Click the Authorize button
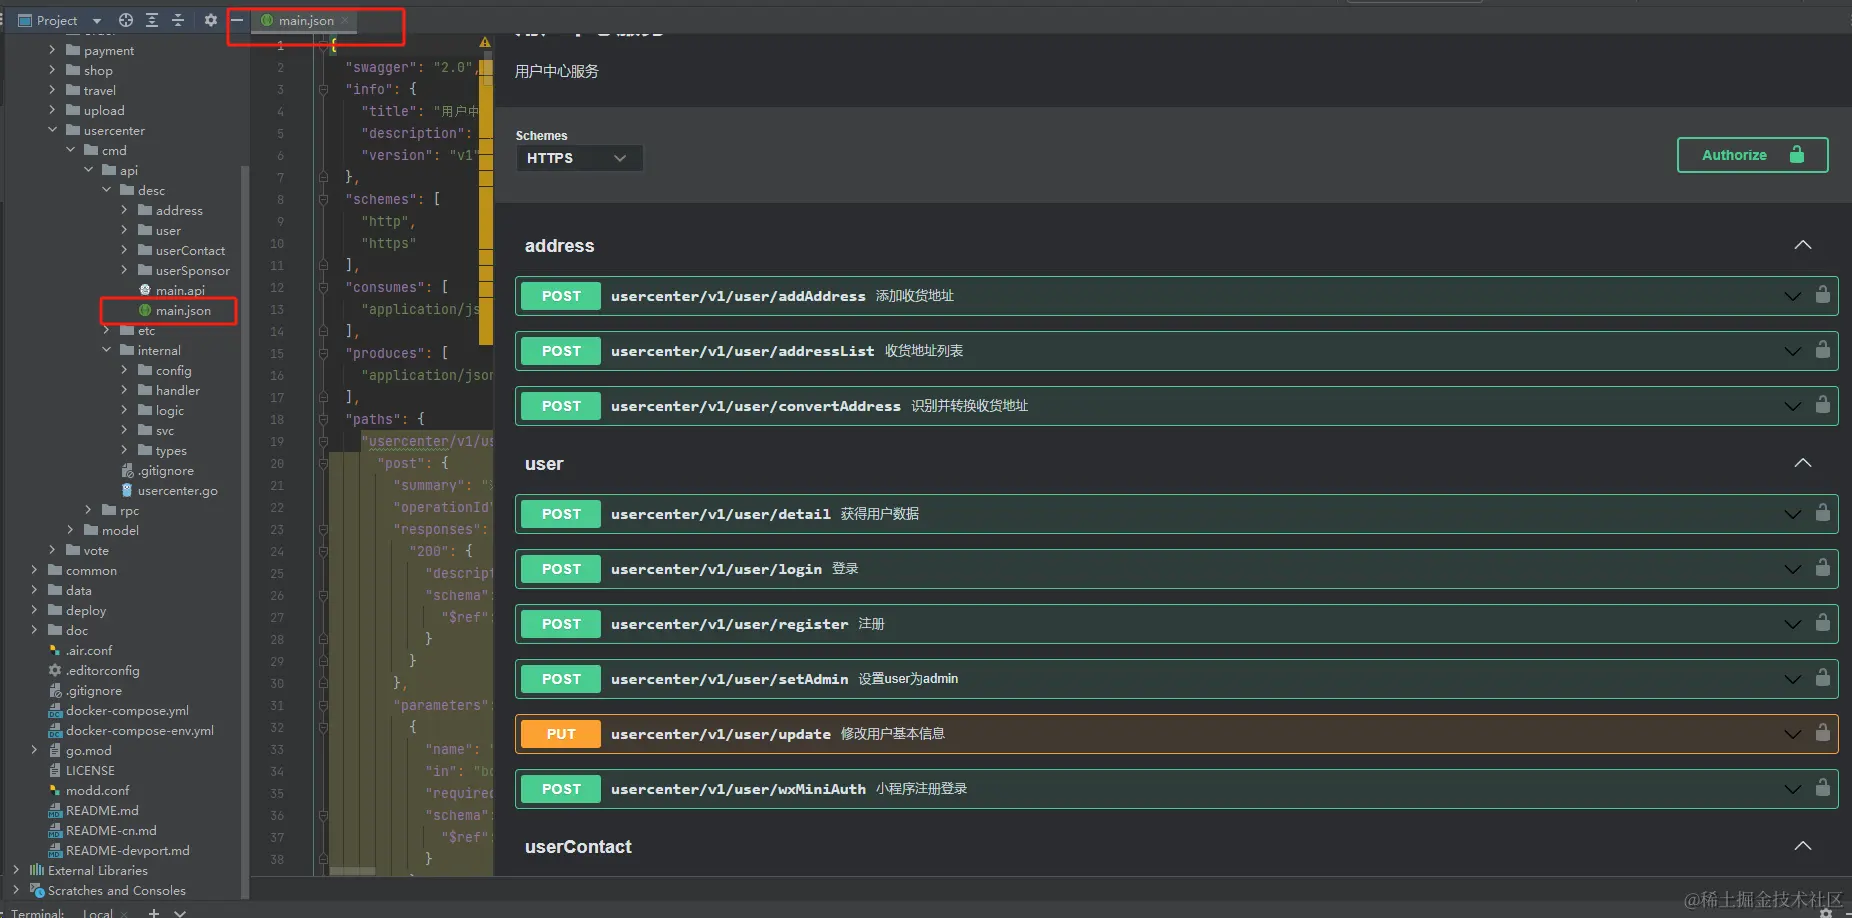Viewport: 1852px width, 918px height. coord(1752,155)
